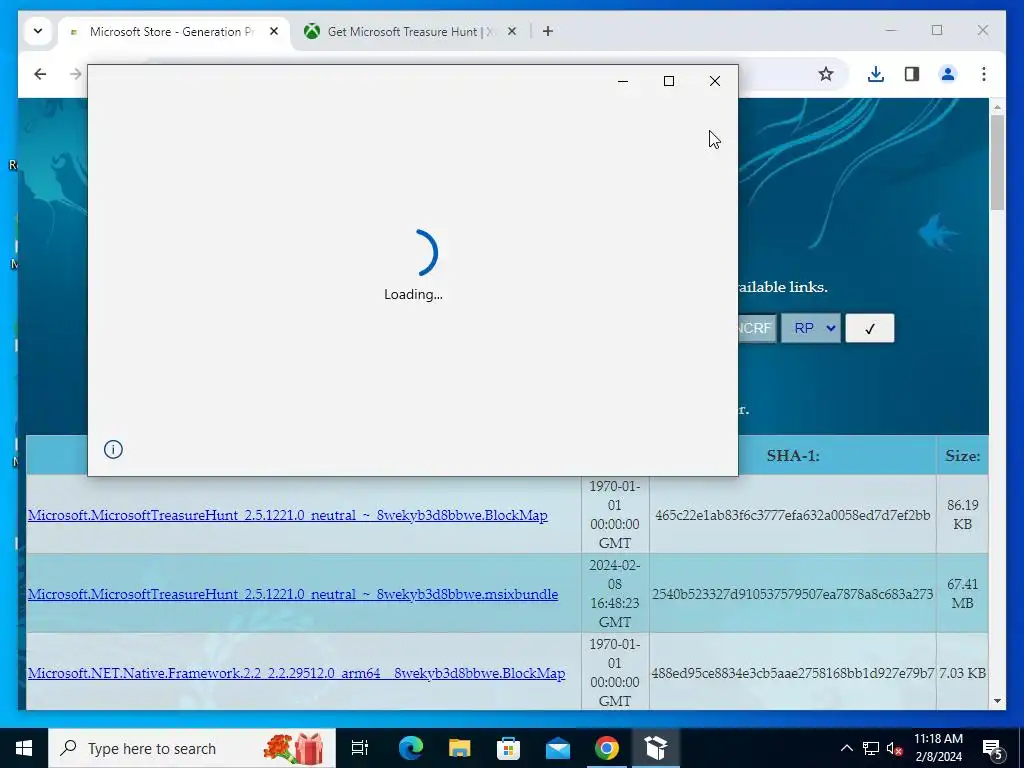
Task: Click the SHA-1 column header
Action: click(793, 456)
